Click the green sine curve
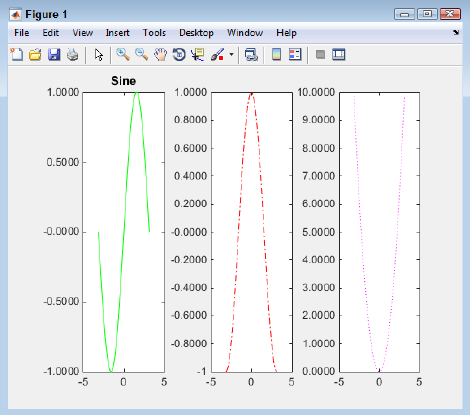 [x=123, y=232]
